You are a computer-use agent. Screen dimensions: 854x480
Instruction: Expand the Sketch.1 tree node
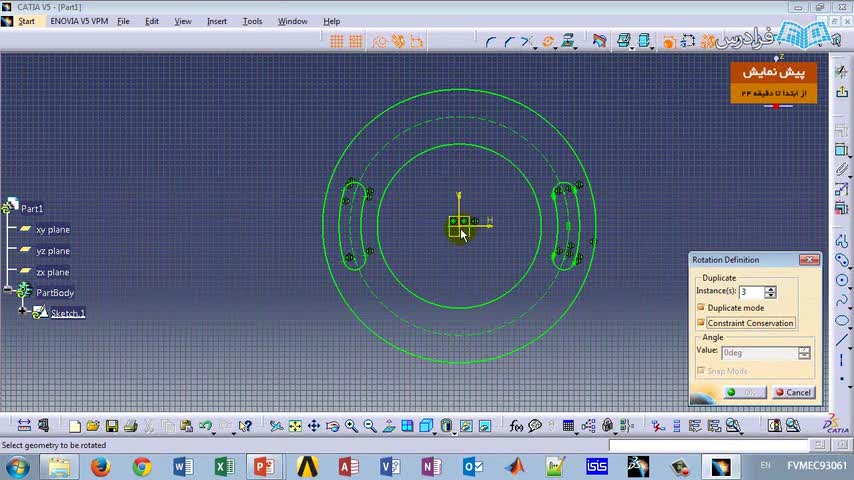[22, 311]
